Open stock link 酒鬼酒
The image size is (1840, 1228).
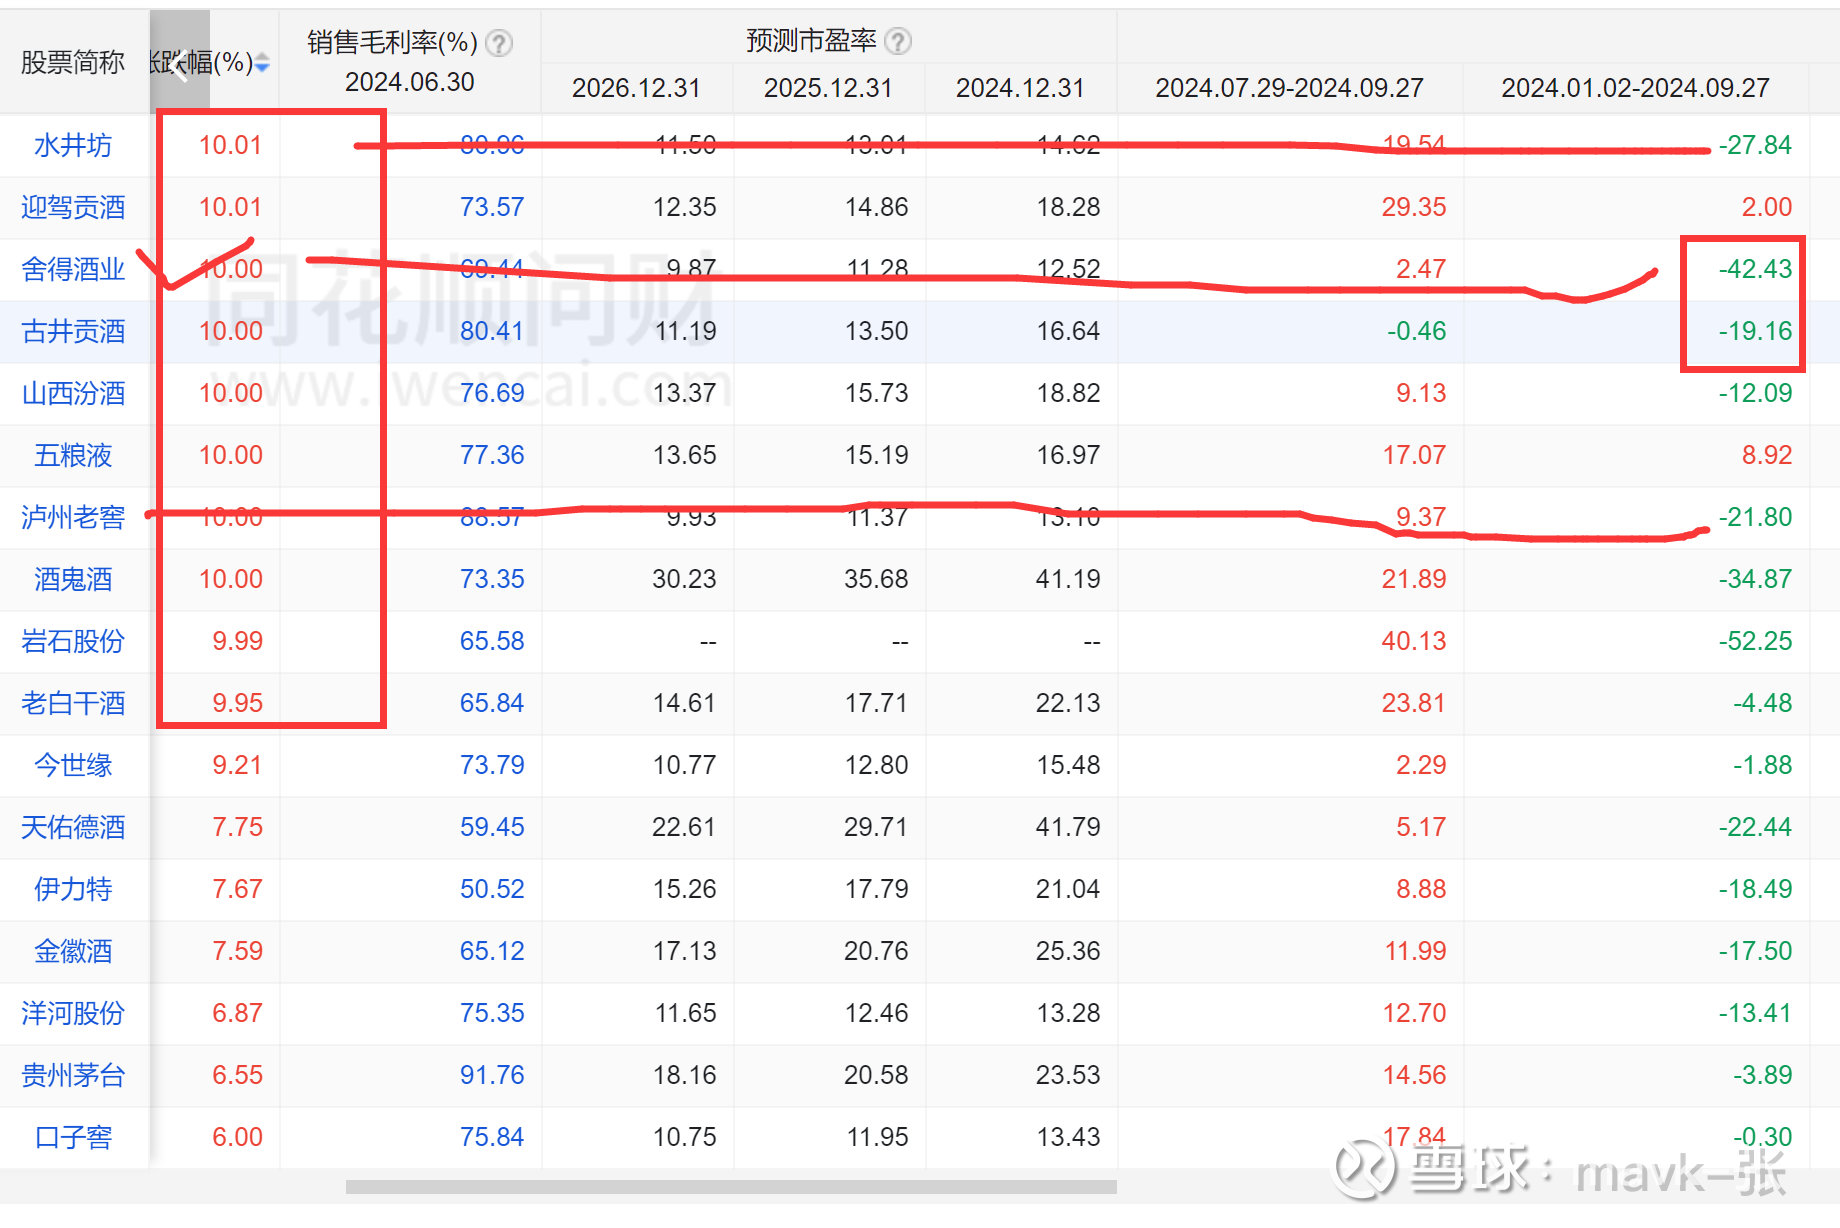[x=73, y=579]
